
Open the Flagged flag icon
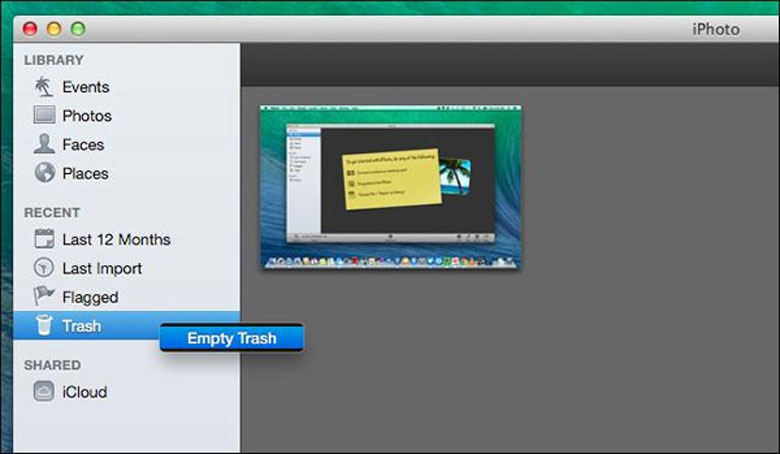pos(44,297)
